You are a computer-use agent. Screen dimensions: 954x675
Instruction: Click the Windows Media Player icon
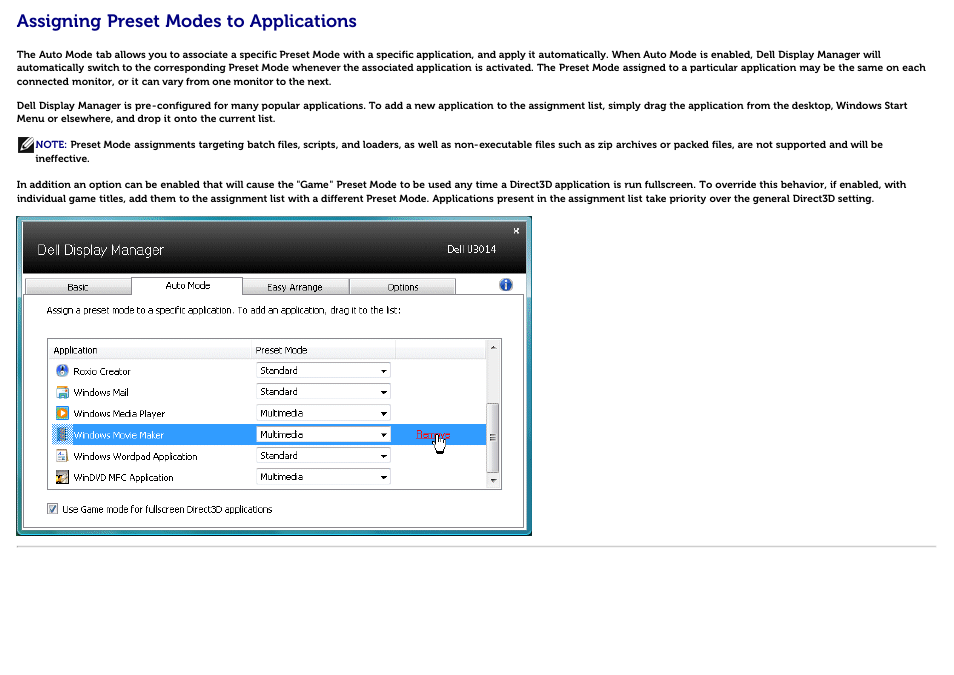point(62,413)
